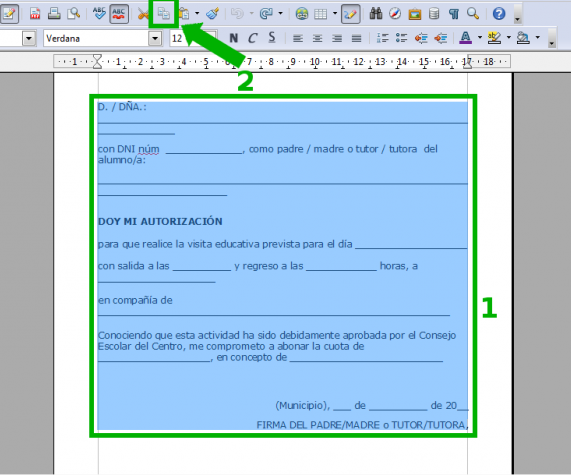Open the Font Color dropdown arrow

[480, 38]
